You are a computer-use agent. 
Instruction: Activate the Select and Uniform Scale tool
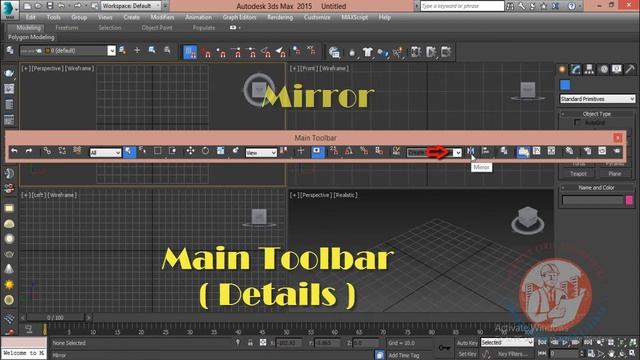[220, 151]
